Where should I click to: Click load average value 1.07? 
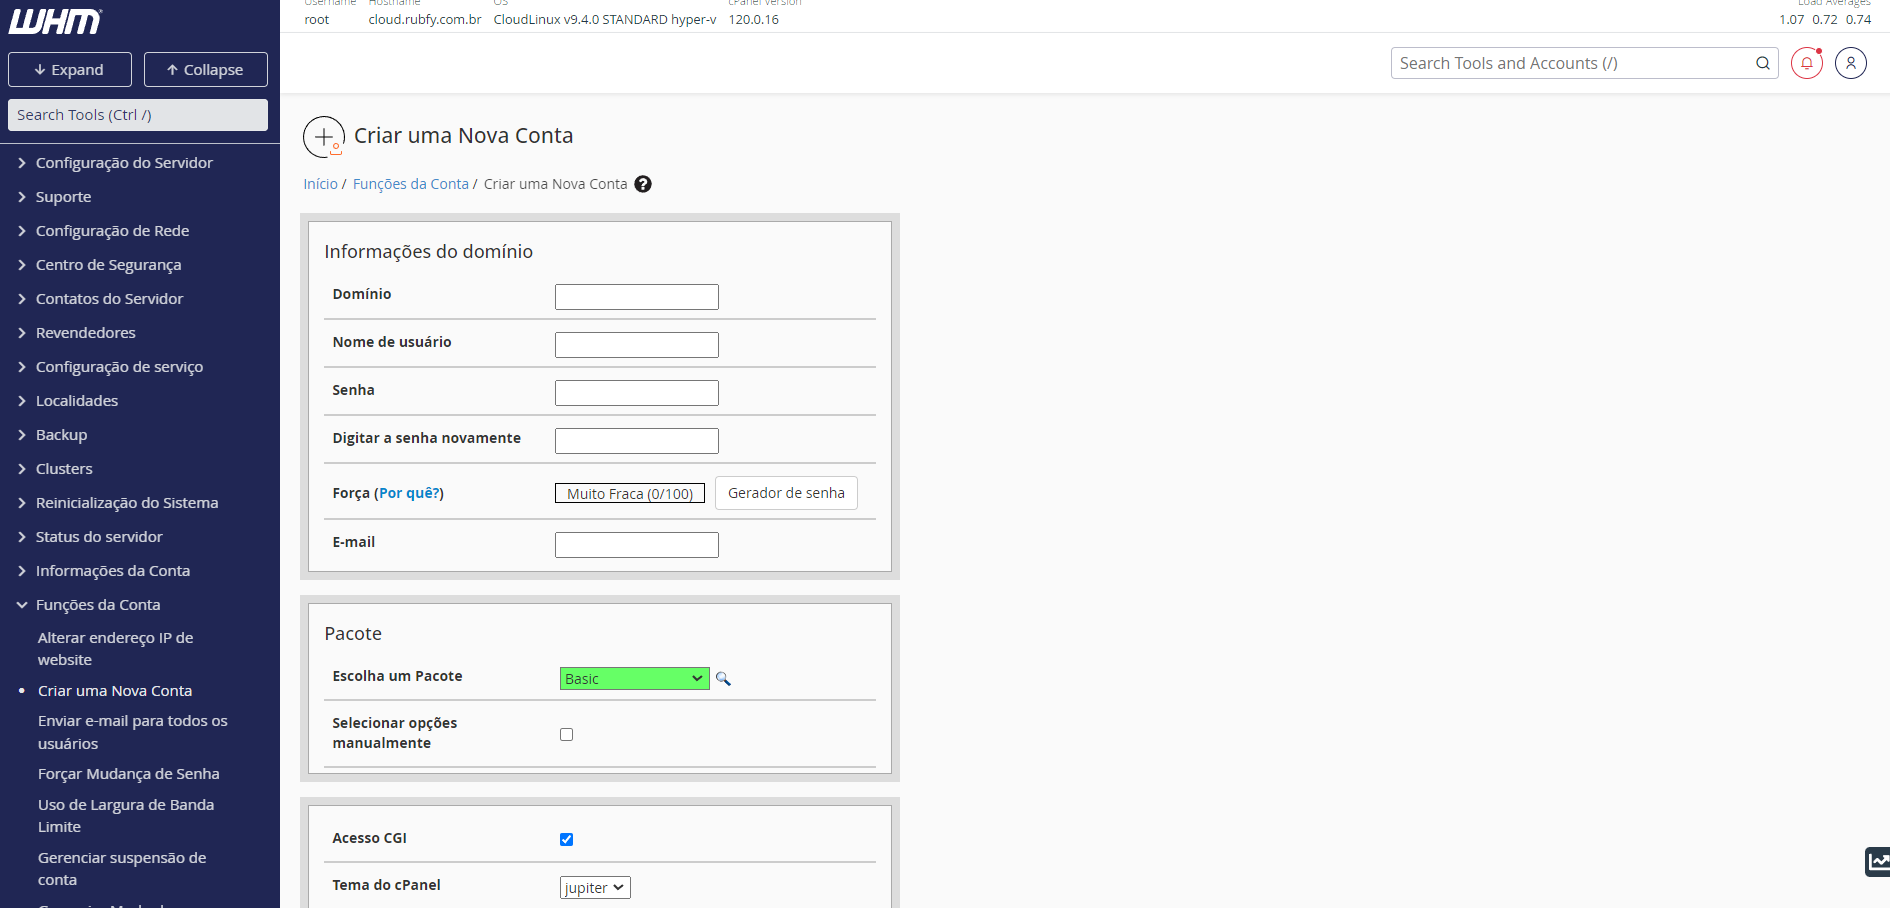pos(1792,19)
